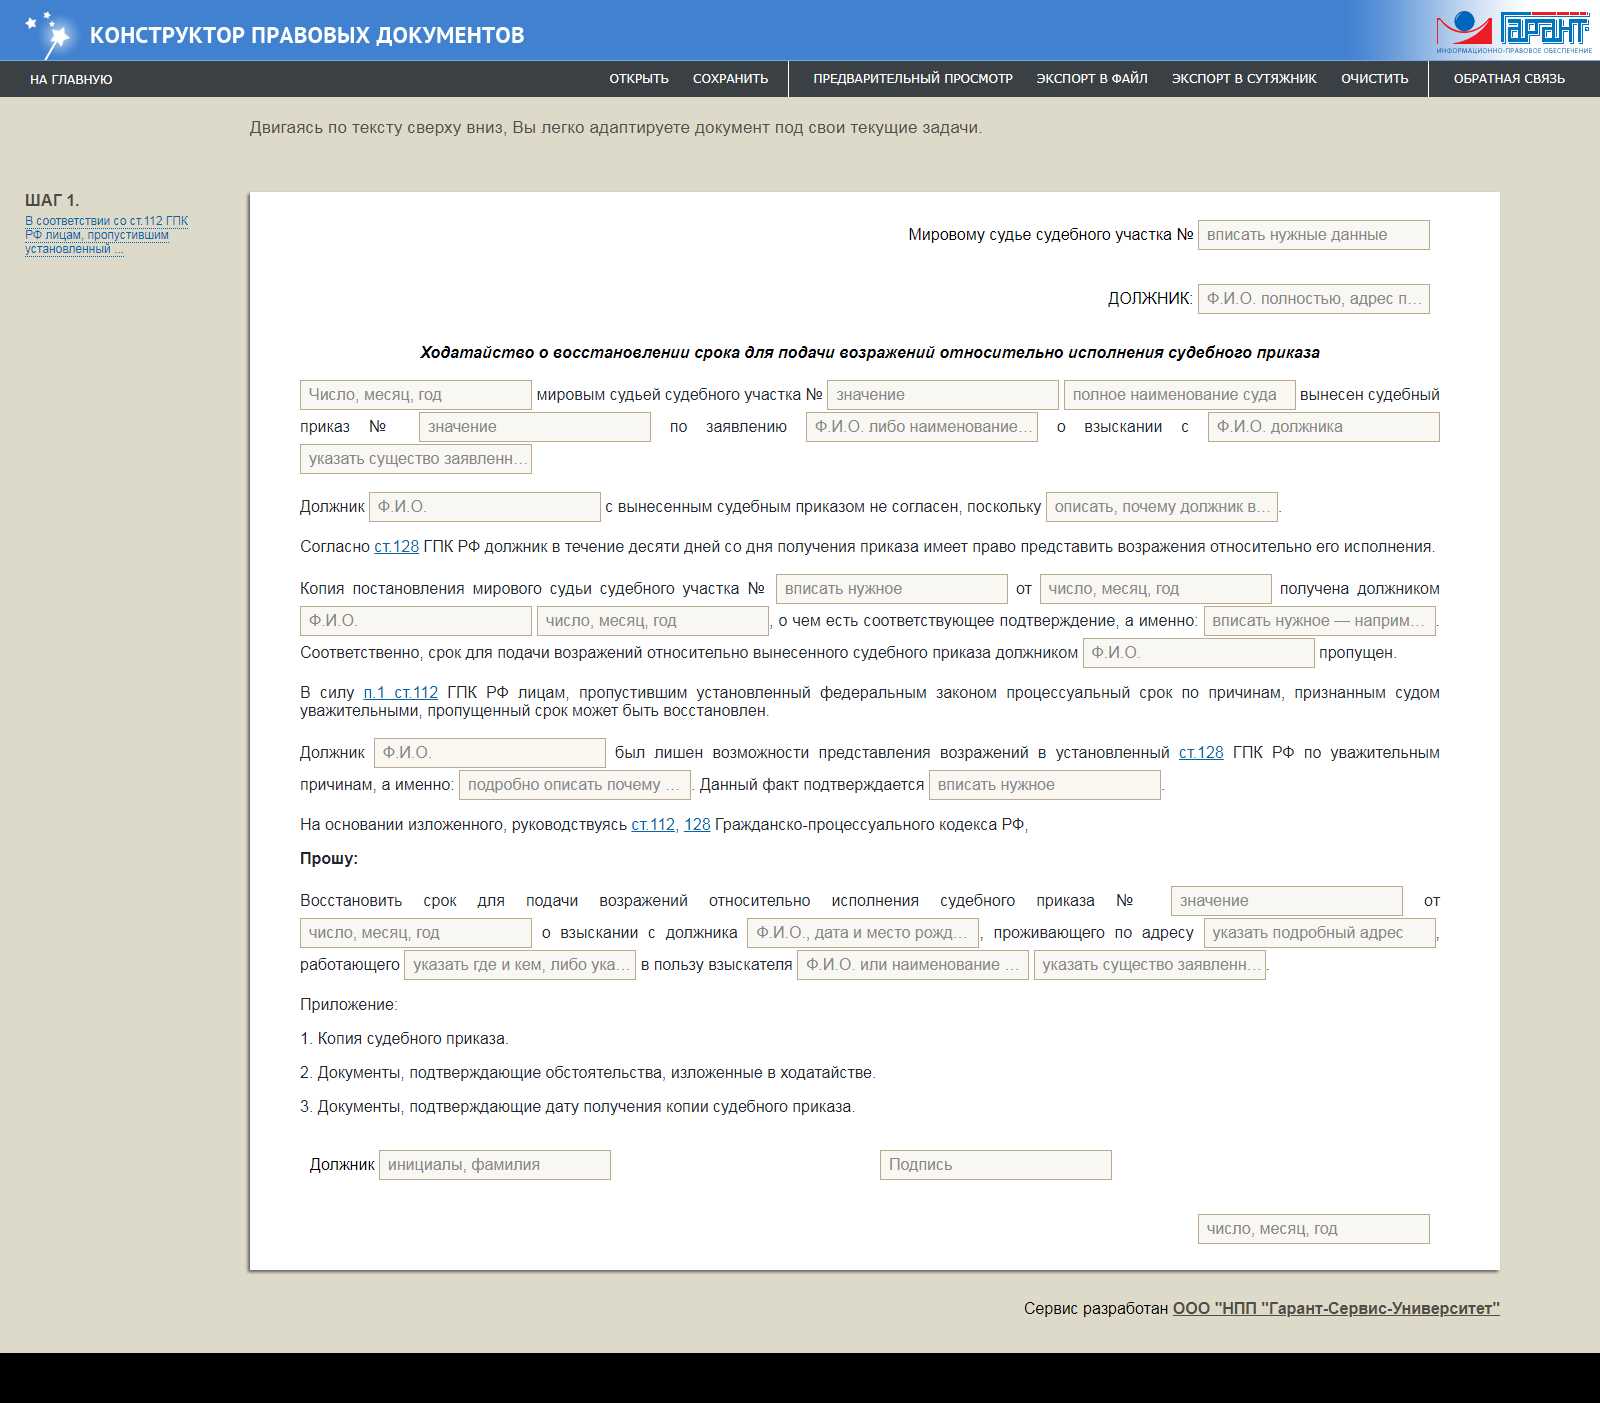Screen dimensions: 1600x1403
Task: Focus описать, почему должник field
Action: pyautogui.click(x=1162, y=507)
